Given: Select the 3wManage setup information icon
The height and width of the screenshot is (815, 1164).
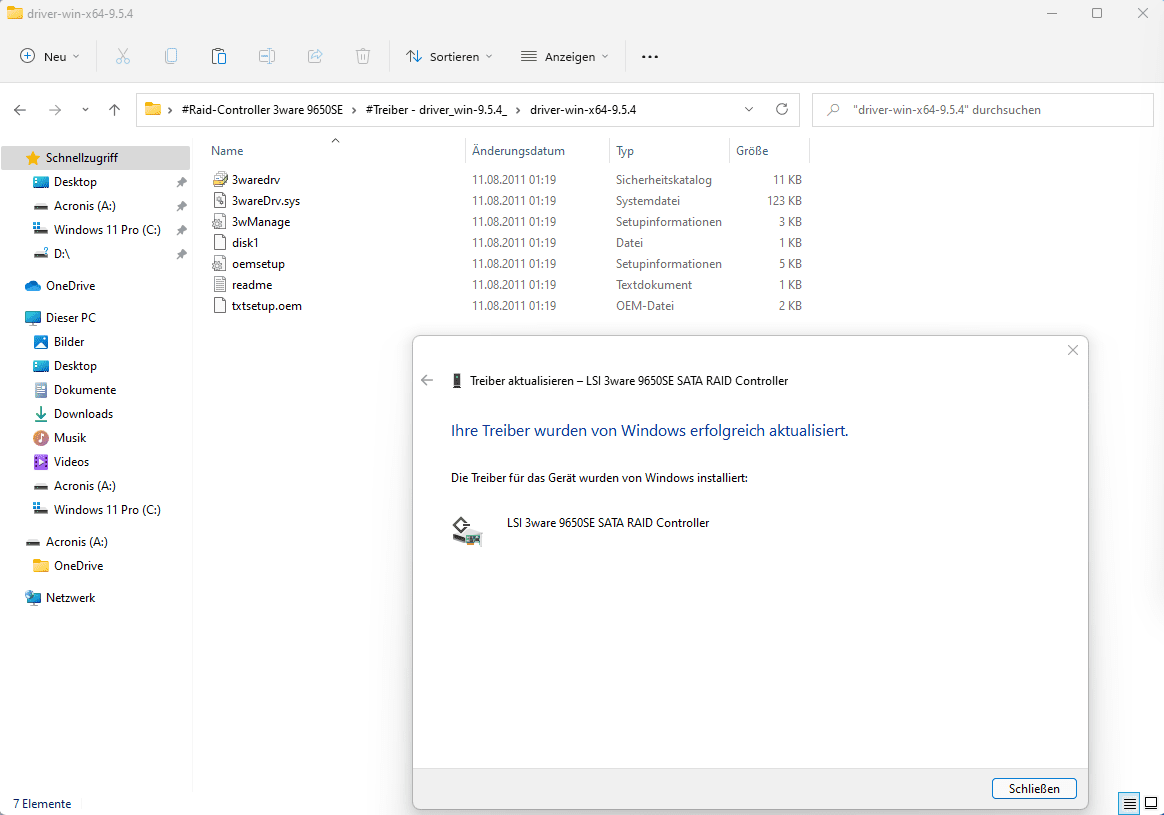Looking at the screenshot, I should click(219, 221).
